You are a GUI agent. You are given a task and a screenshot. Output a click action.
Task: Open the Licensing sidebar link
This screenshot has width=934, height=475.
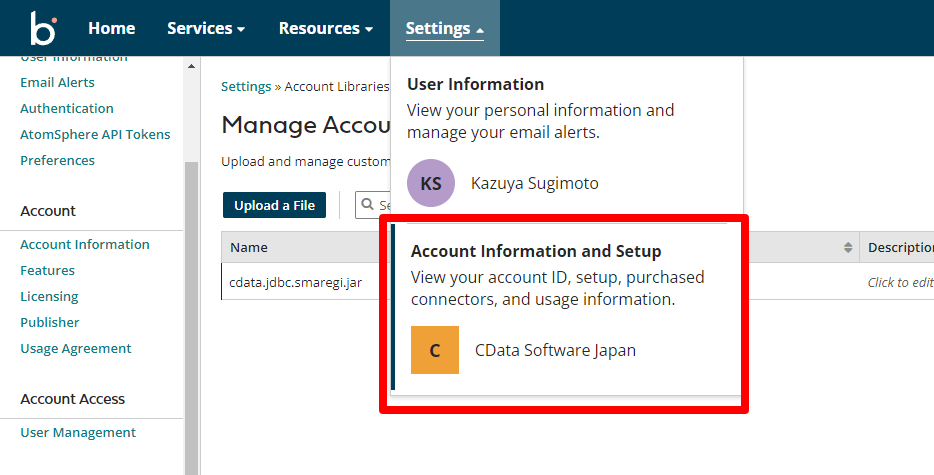49,296
